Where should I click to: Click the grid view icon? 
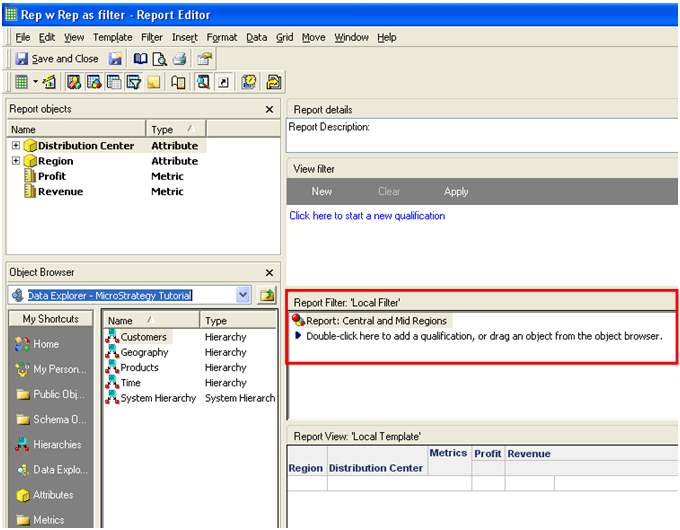pos(21,82)
